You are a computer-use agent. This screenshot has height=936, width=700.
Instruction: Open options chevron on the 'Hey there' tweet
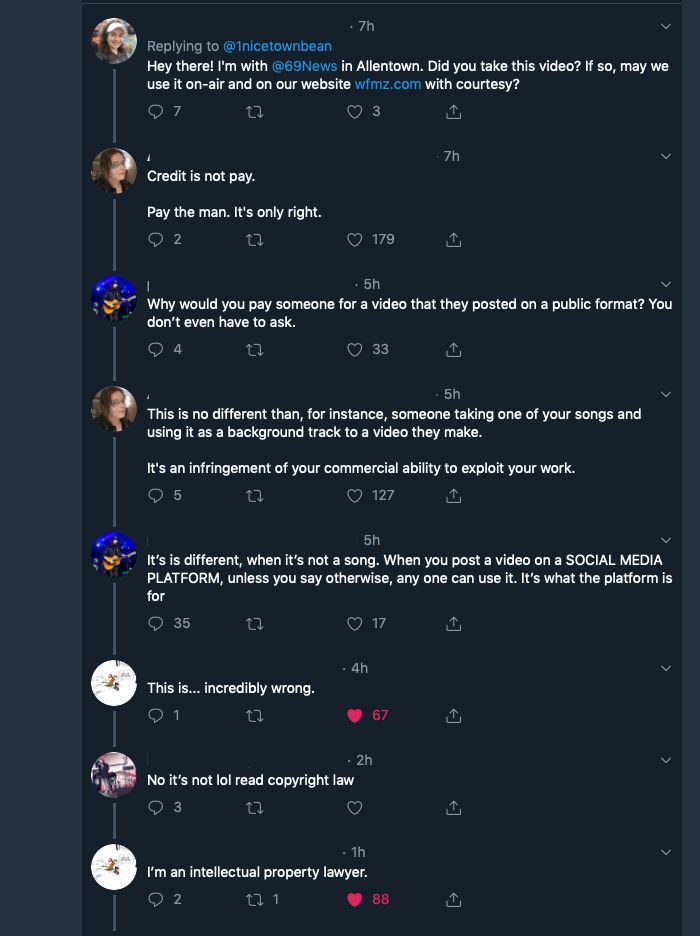tap(667, 26)
